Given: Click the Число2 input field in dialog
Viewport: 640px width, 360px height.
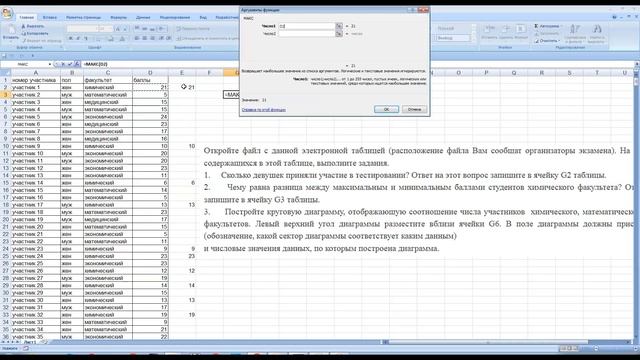Looking at the screenshot, I should (307, 34).
